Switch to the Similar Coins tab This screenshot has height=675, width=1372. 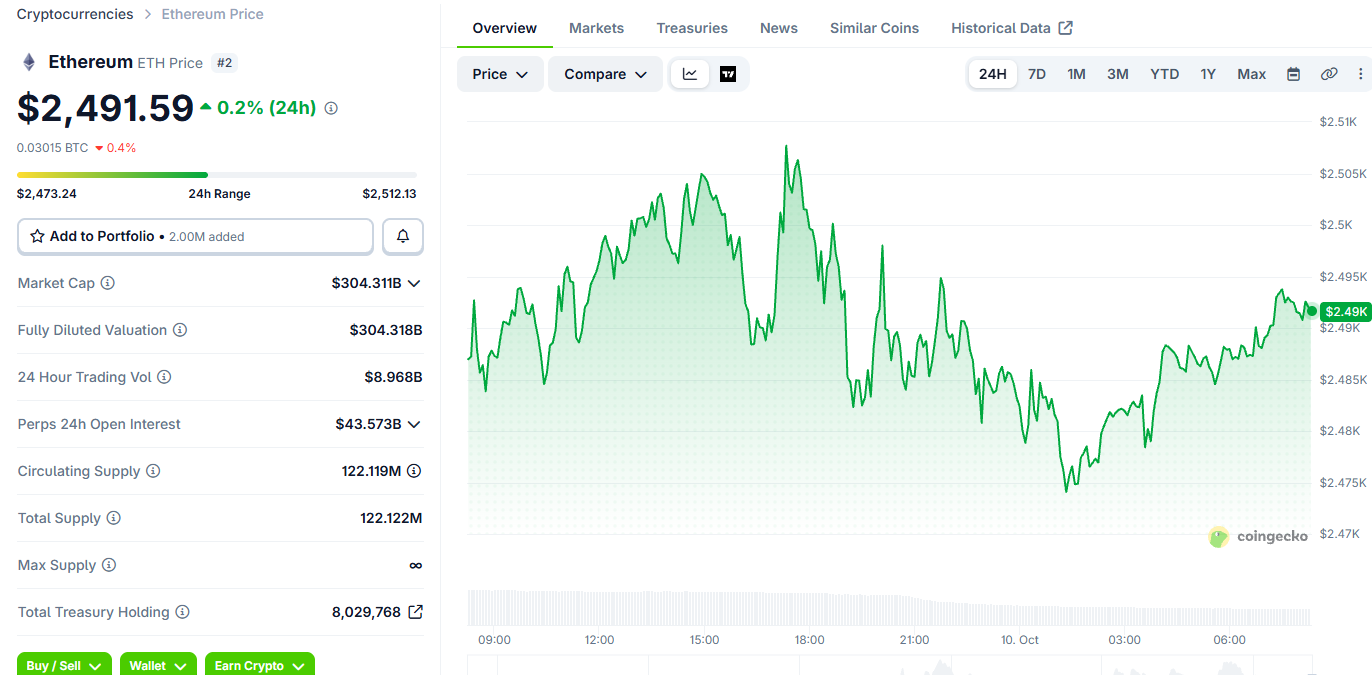[x=874, y=28]
